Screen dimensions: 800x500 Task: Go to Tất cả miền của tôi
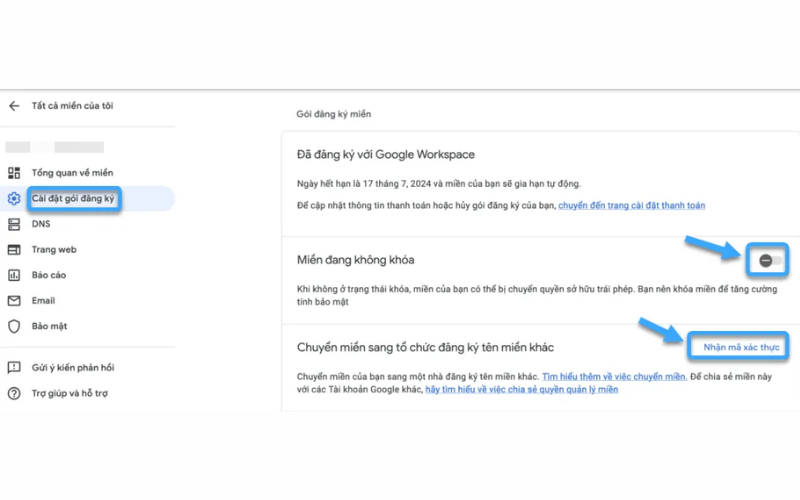point(72,106)
